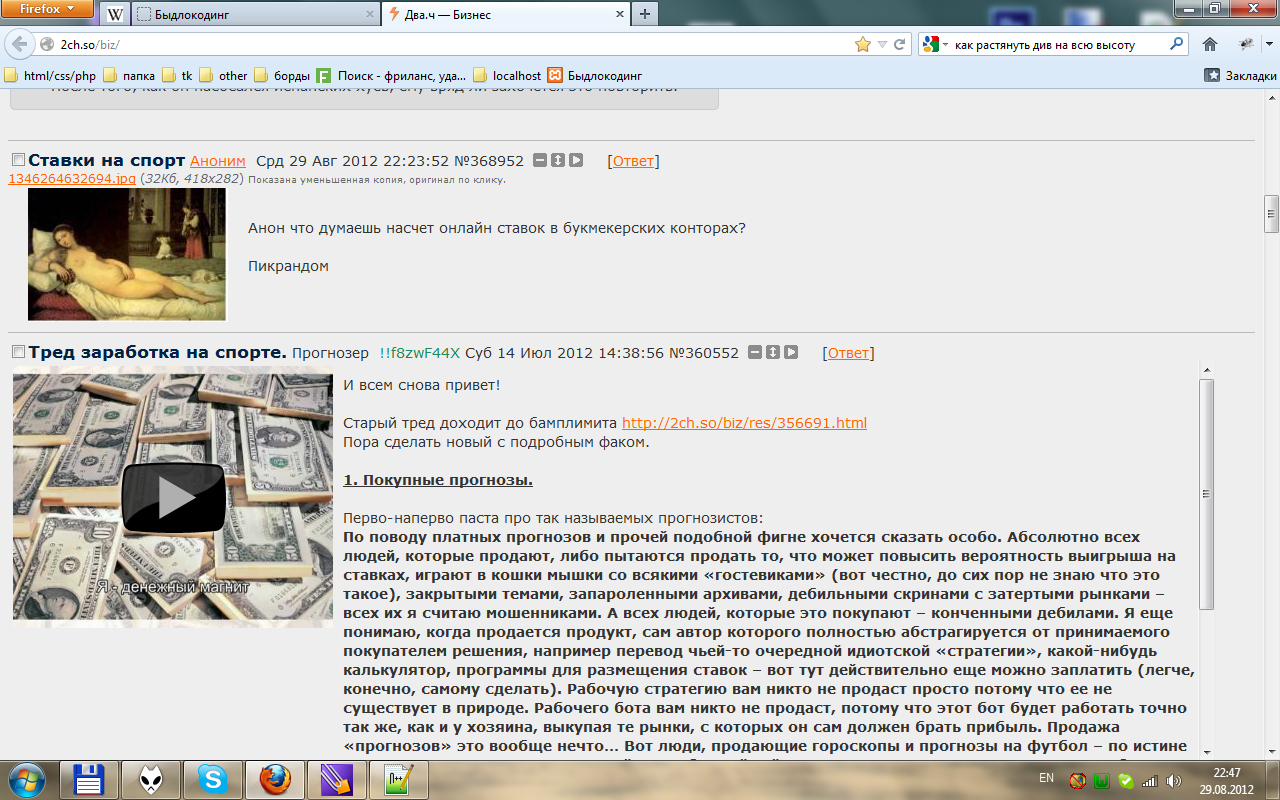Click the search box with как растянуть див
Image resolution: width=1280 pixels, height=800 pixels.
[1055, 45]
